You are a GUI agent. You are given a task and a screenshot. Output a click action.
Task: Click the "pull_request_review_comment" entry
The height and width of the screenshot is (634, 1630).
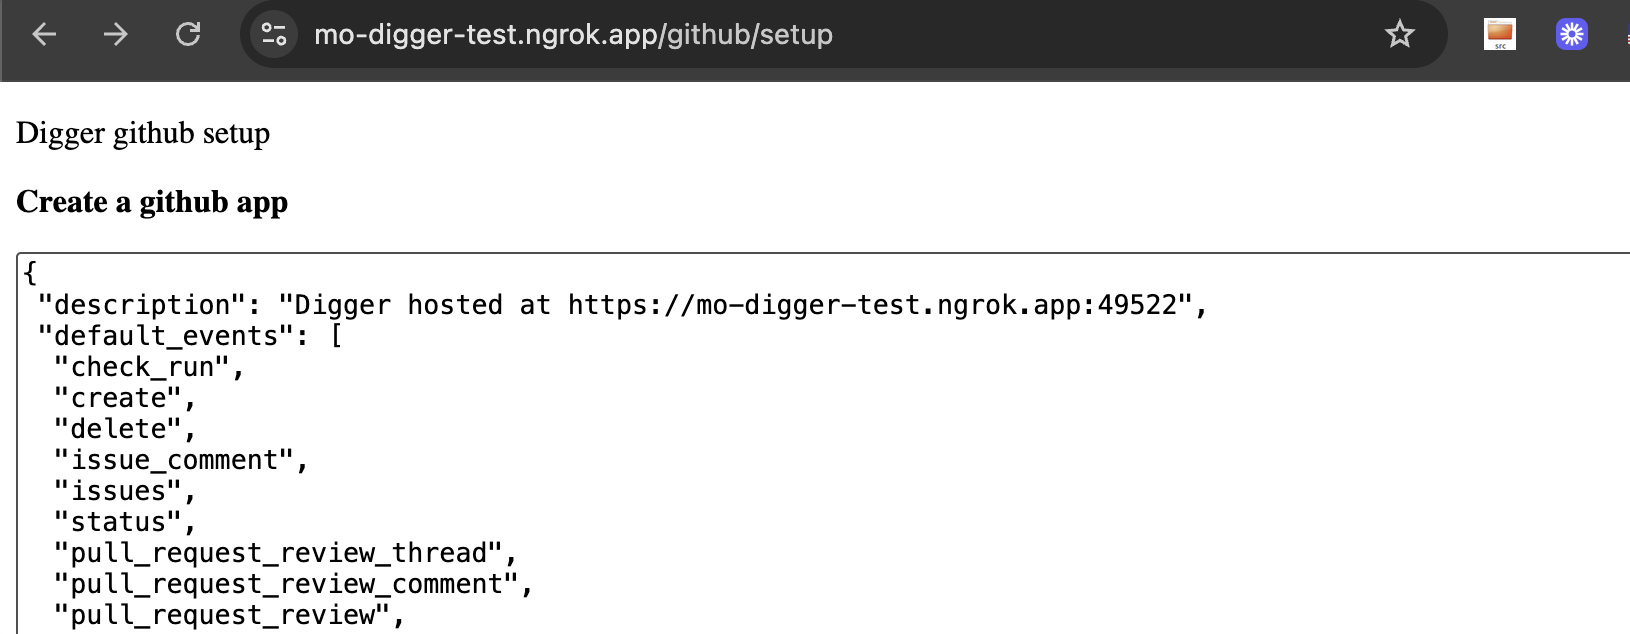(x=294, y=584)
